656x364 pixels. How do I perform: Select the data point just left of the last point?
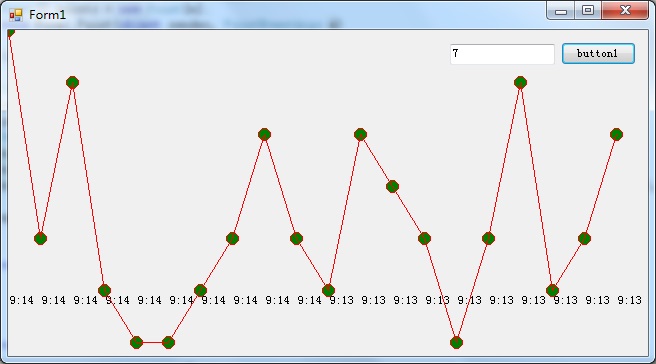coord(584,238)
